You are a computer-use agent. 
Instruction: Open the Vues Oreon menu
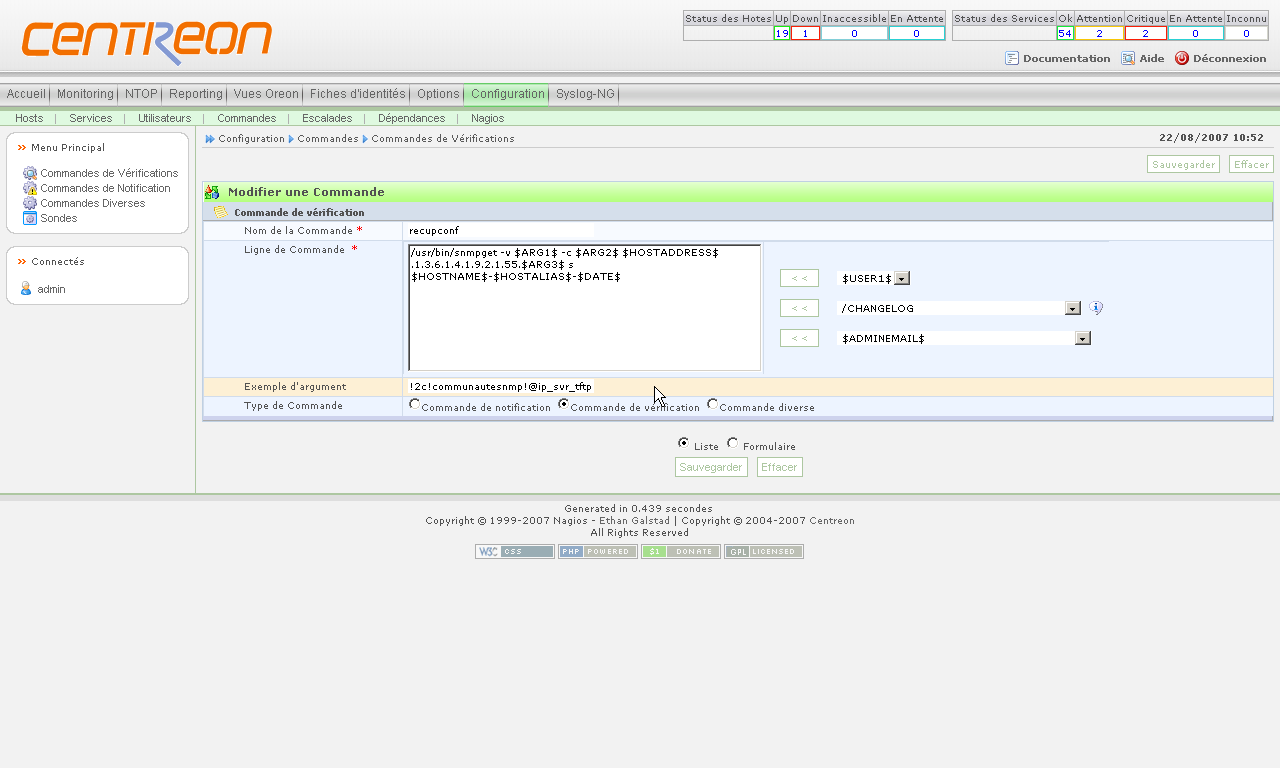tap(266, 94)
